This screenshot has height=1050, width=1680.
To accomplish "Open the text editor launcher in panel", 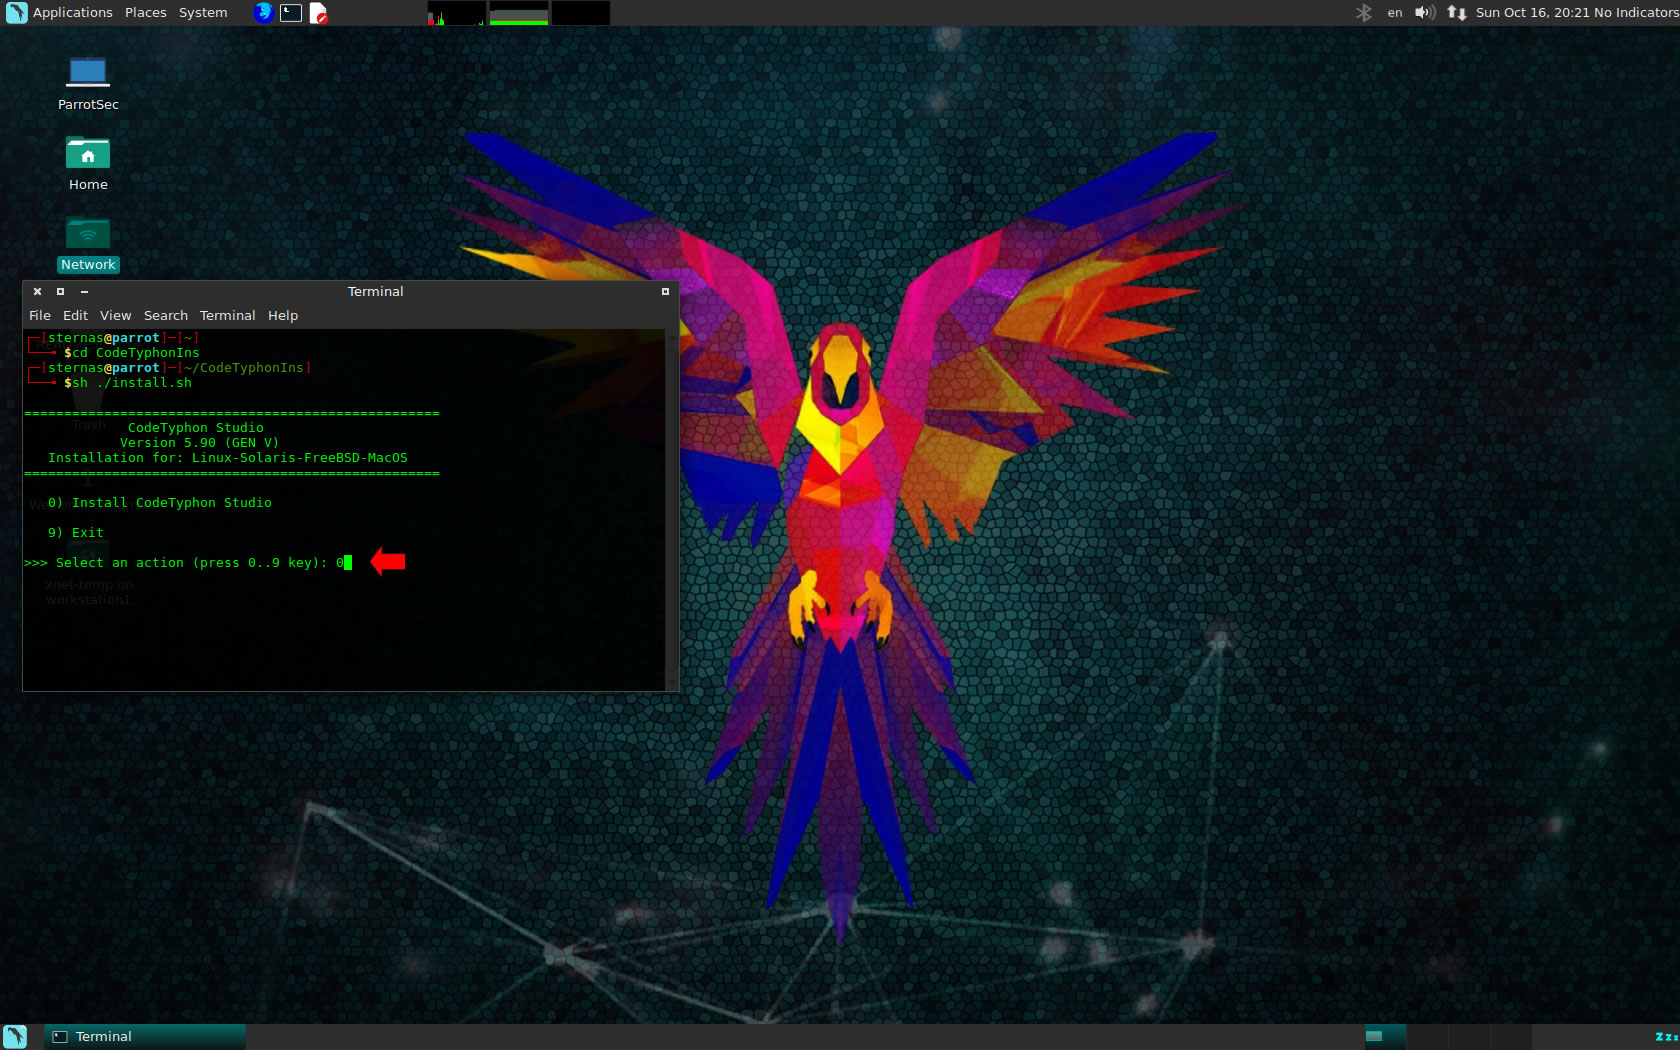I will [x=318, y=13].
